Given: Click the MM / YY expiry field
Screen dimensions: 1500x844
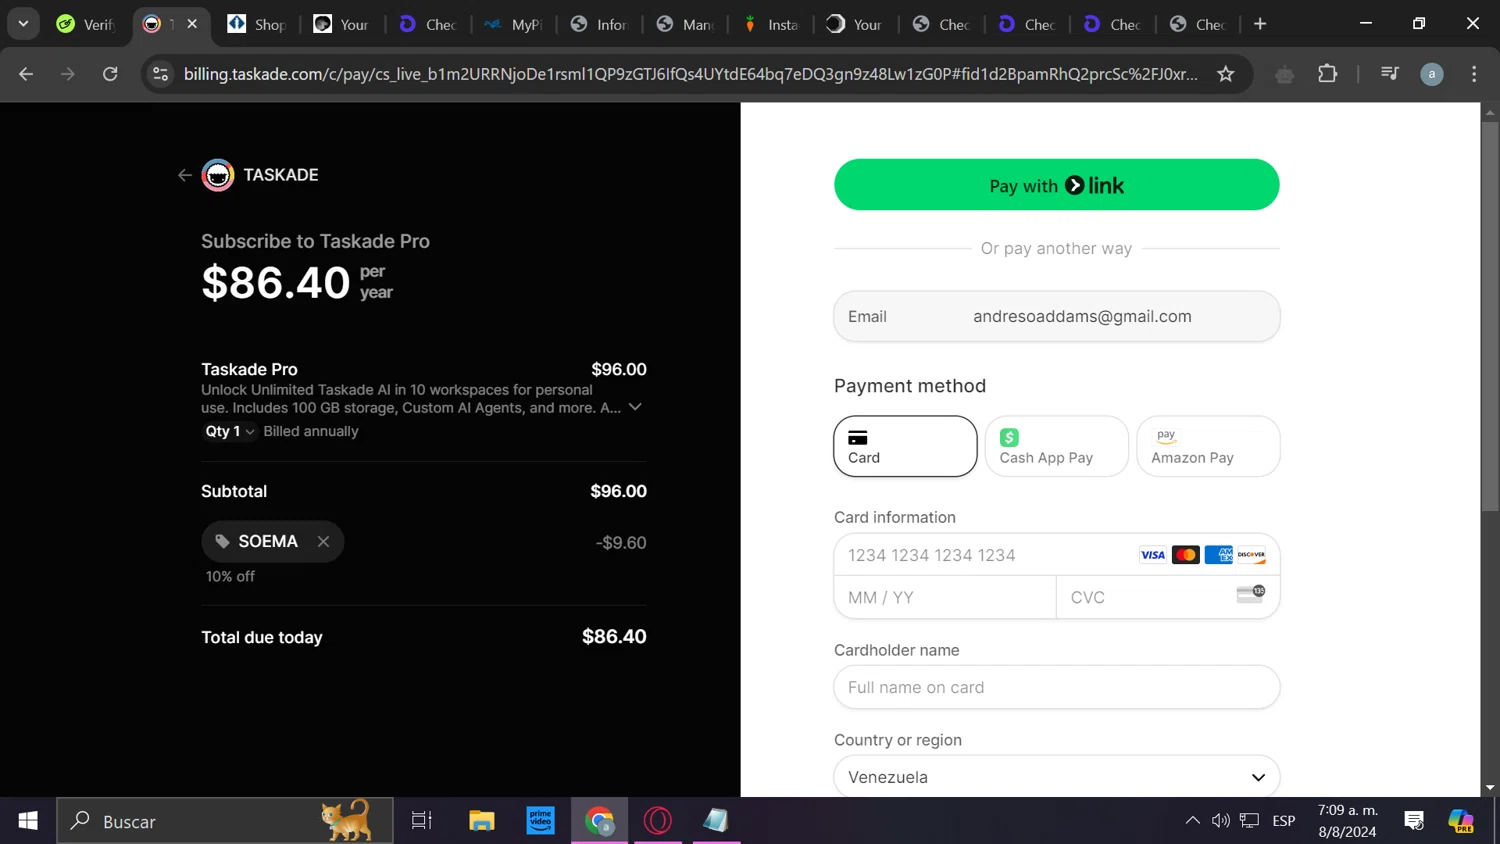Looking at the screenshot, I should [x=945, y=597].
